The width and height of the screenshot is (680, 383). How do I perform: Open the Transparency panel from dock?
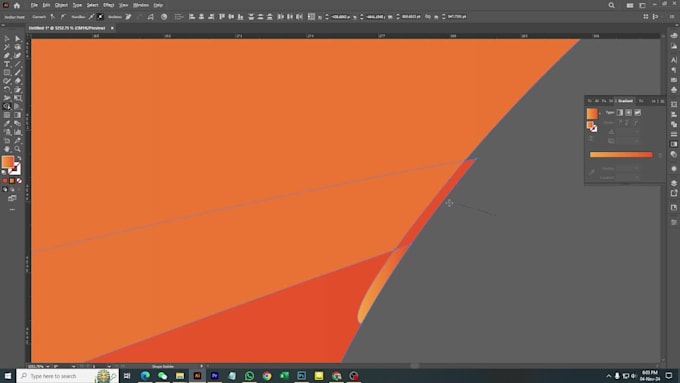[x=673, y=154]
